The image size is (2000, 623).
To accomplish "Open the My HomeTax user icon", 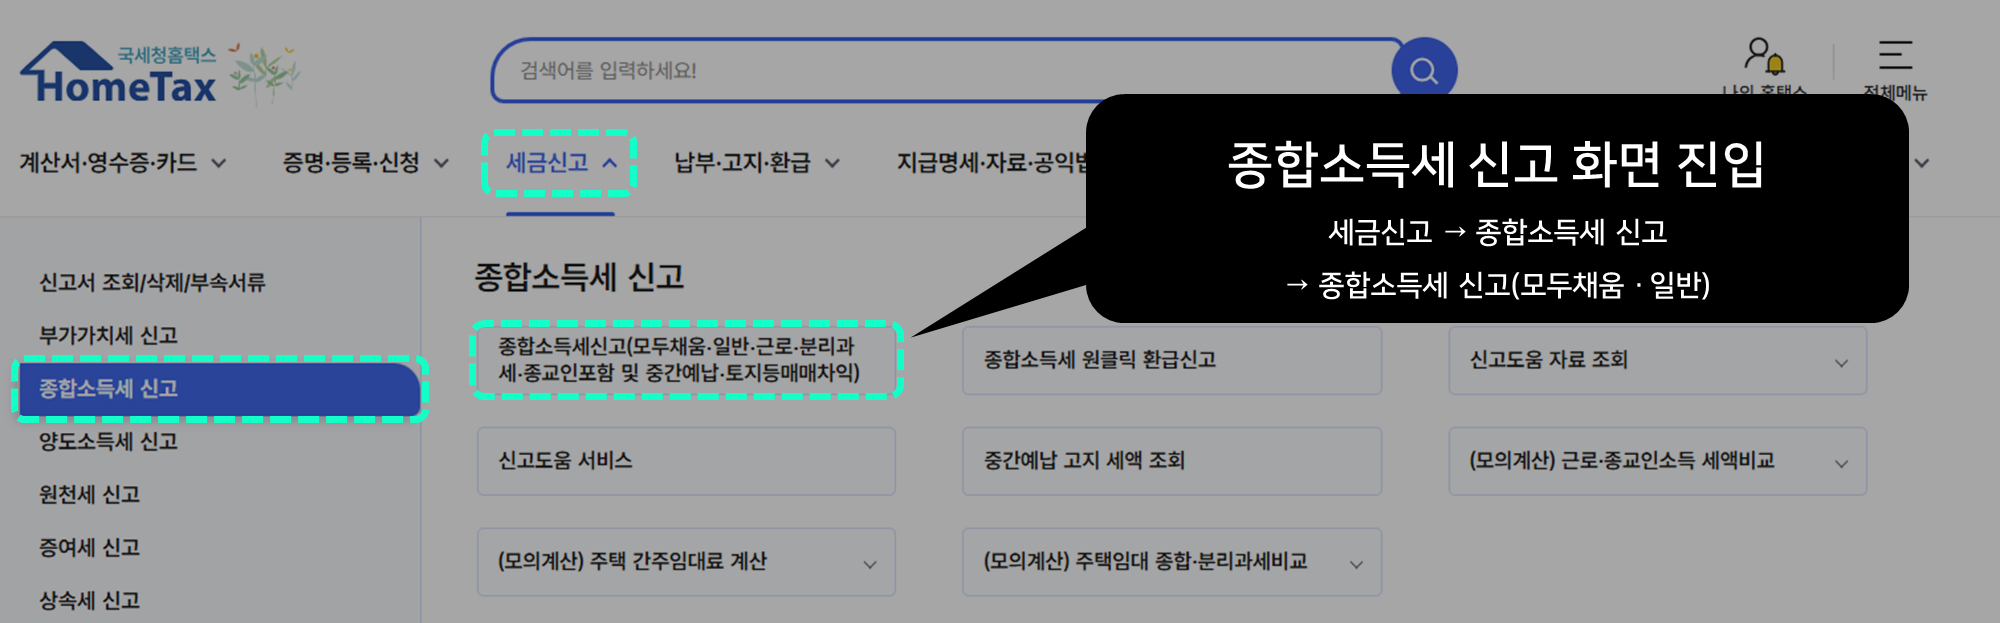I will [1765, 56].
